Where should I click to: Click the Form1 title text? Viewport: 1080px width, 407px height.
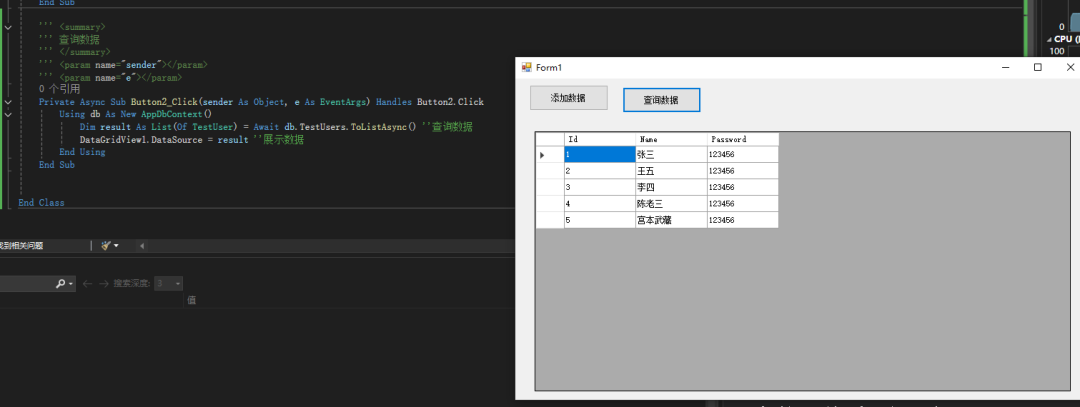pyautogui.click(x=550, y=67)
